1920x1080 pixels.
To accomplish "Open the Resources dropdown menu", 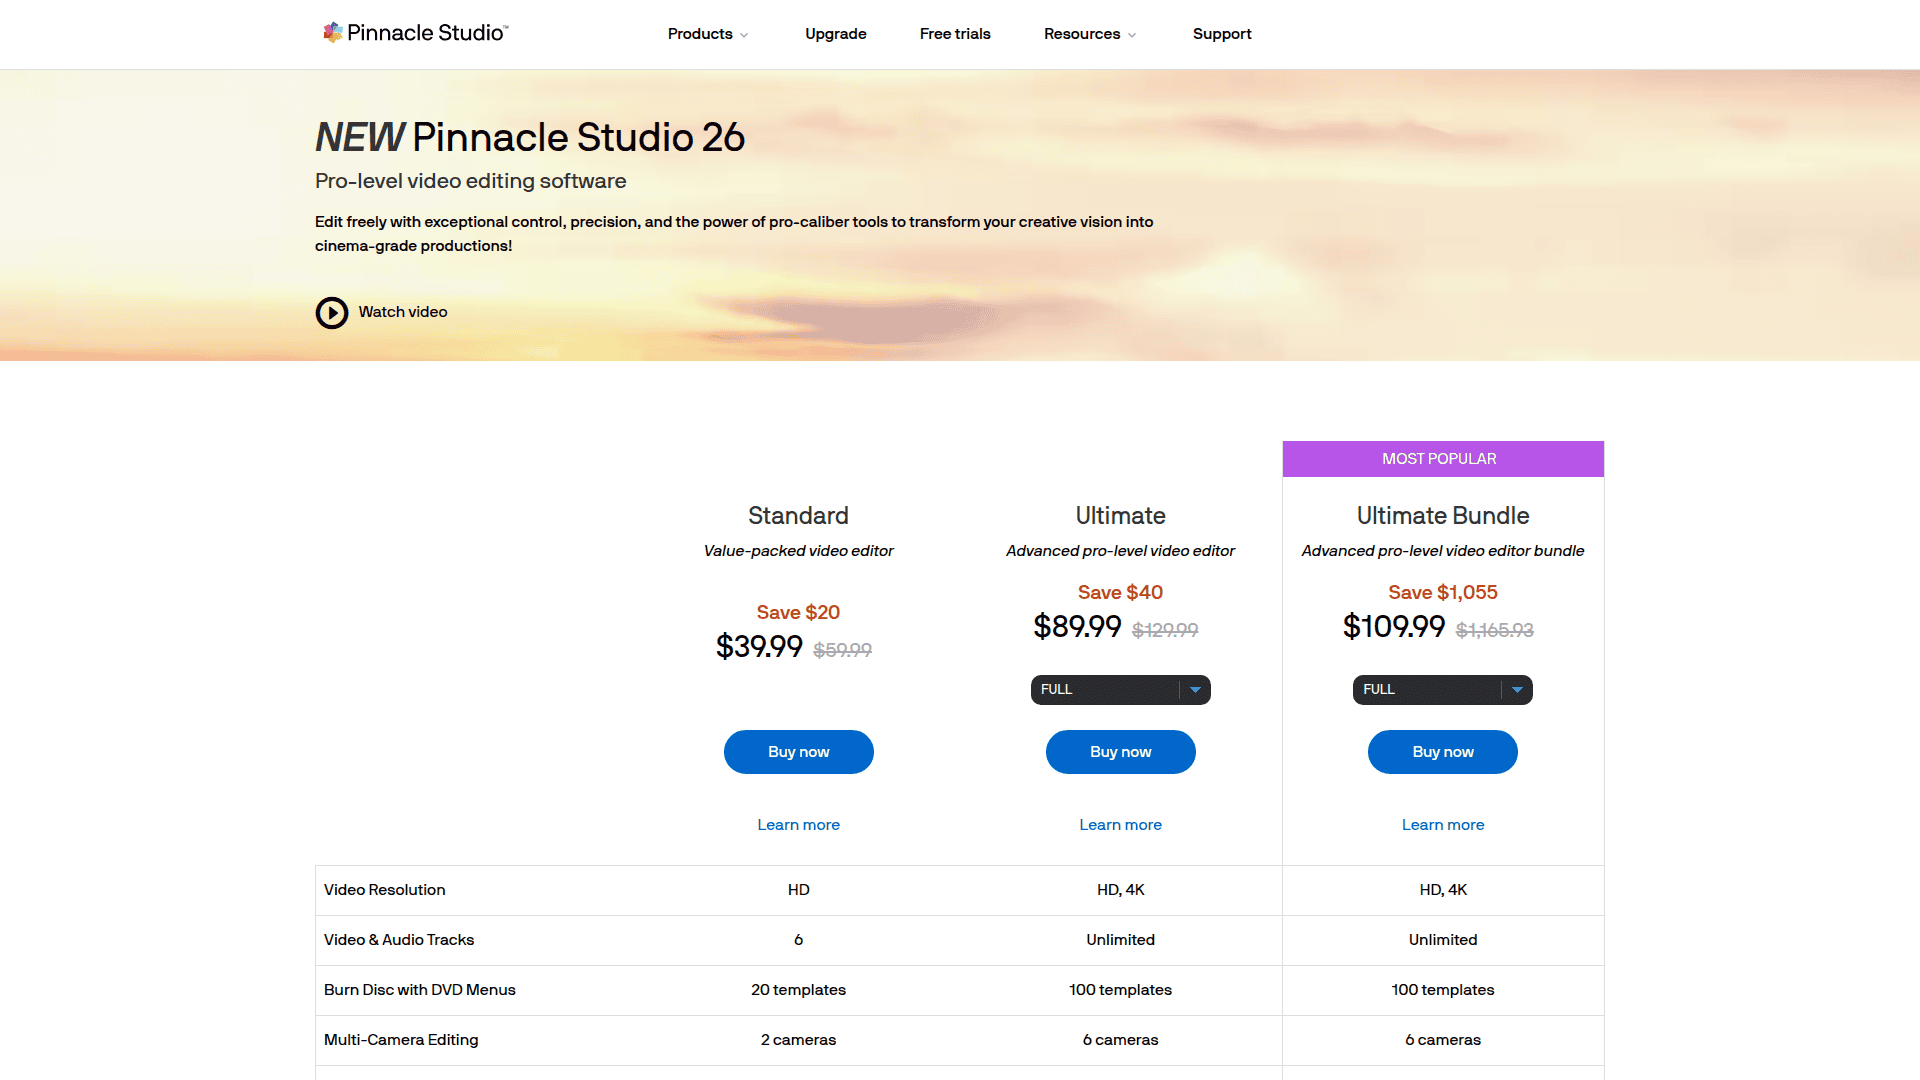I will (x=1090, y=34).
